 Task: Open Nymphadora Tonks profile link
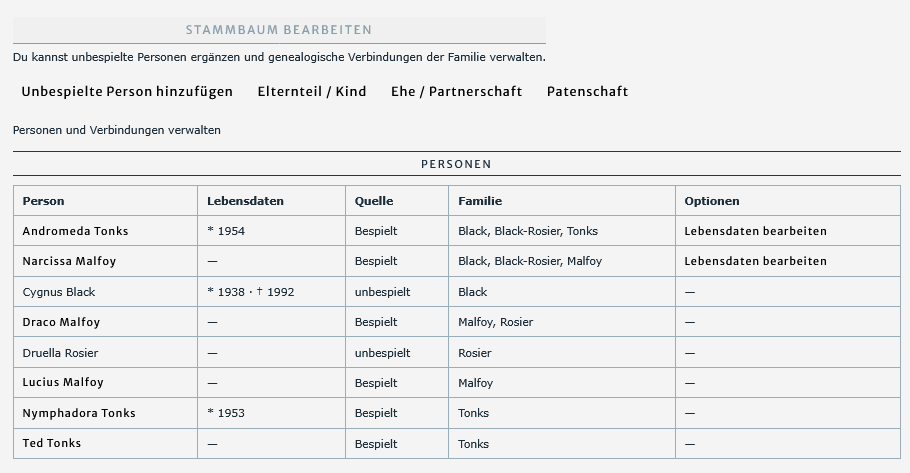tap(79, 413)
